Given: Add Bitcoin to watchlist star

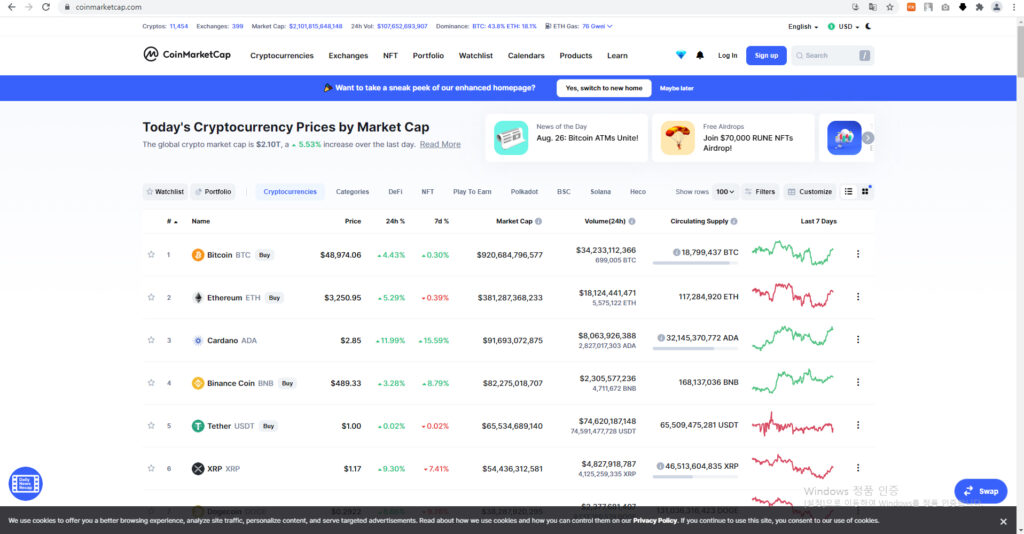Looking at the screenshot, I should pos(151,255).
